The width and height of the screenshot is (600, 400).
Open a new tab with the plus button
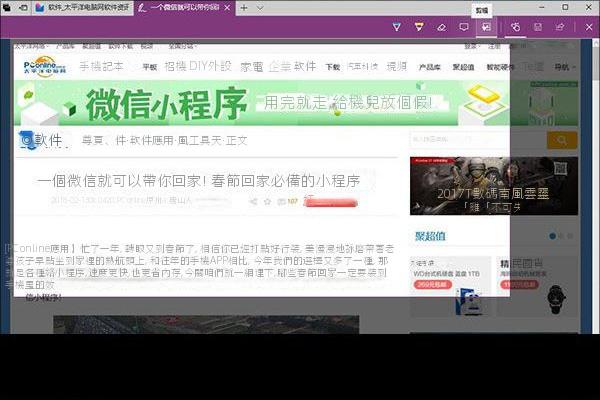pyautogui.click(x=244, y=8)
